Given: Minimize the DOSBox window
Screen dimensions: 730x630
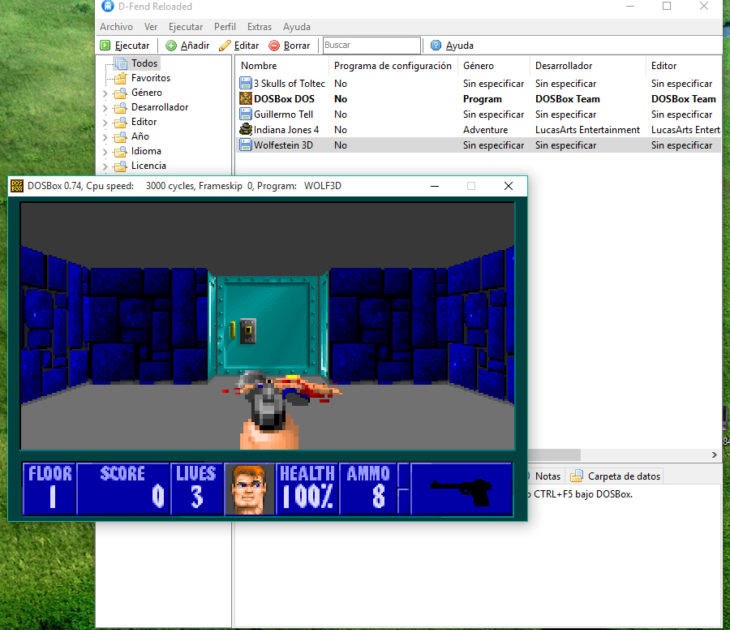Looking at the screenshot, I should point(435,186).
